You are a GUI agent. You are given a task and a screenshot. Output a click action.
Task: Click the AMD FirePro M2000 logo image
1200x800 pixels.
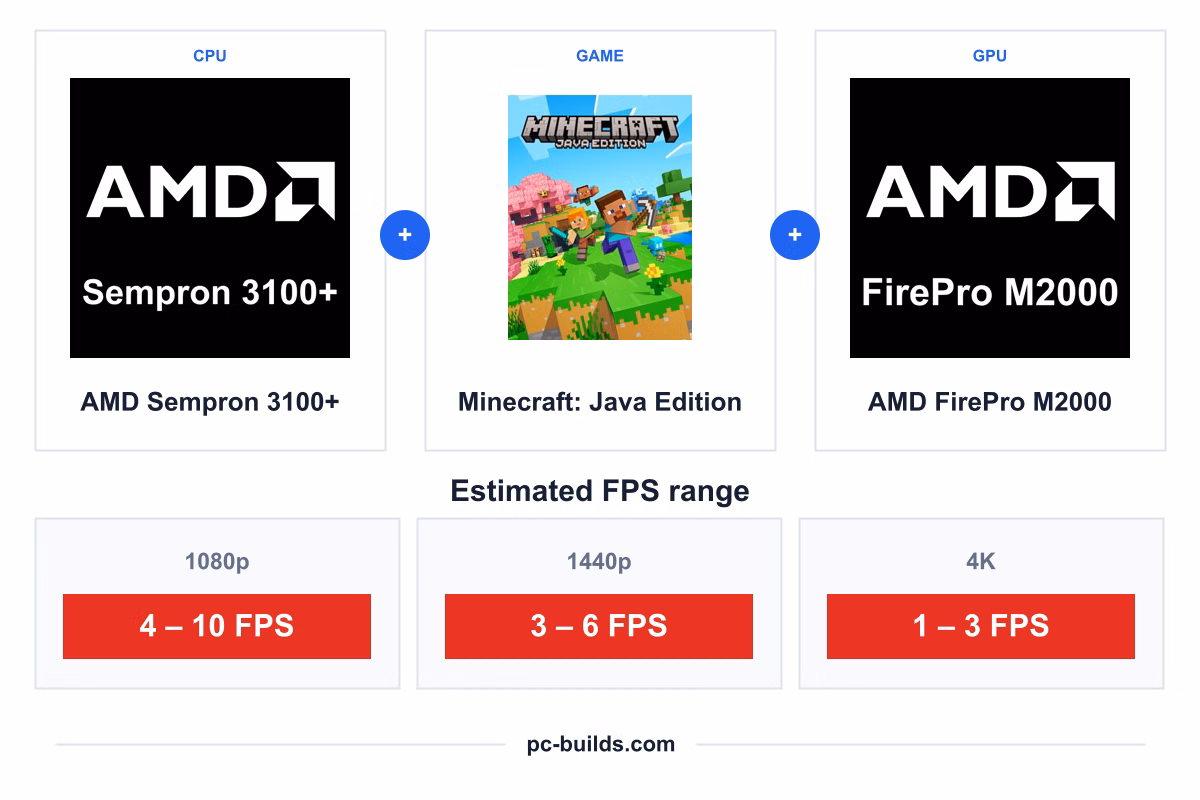990,218
